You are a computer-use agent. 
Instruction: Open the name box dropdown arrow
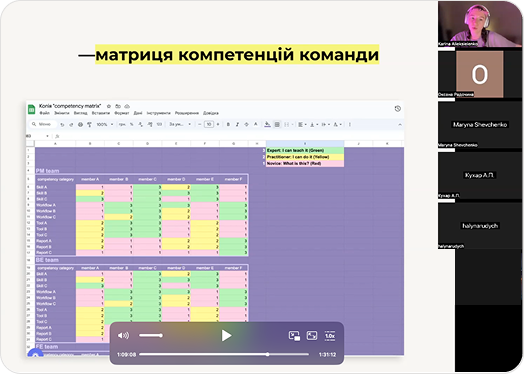pyautogui.click(x=47, y=136)
